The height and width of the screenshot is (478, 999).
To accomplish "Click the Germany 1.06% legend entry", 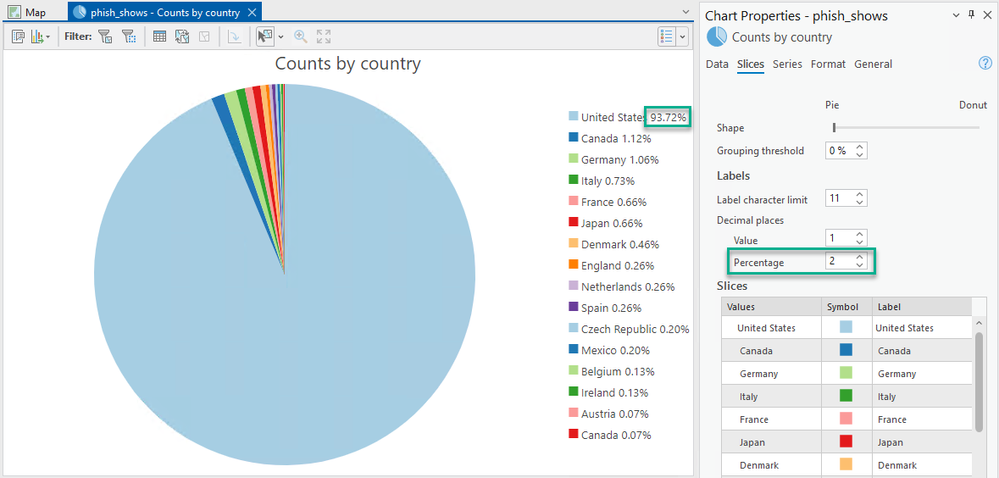I will click(x=614, y=159).
